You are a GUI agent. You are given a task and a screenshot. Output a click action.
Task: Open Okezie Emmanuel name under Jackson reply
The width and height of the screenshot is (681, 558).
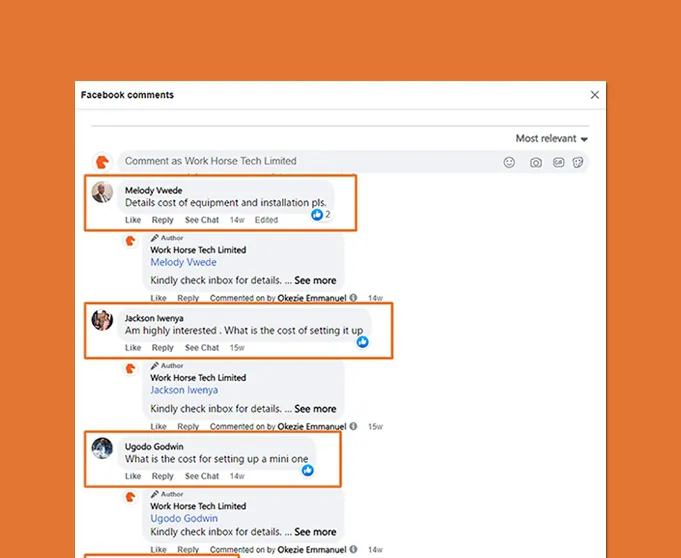click(x=312, y=426)
